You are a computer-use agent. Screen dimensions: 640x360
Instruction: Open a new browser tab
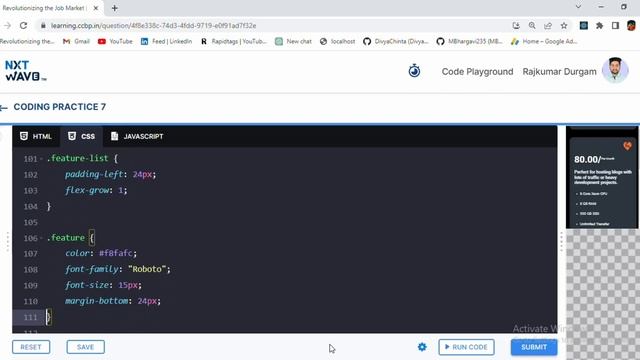(115, 8)
